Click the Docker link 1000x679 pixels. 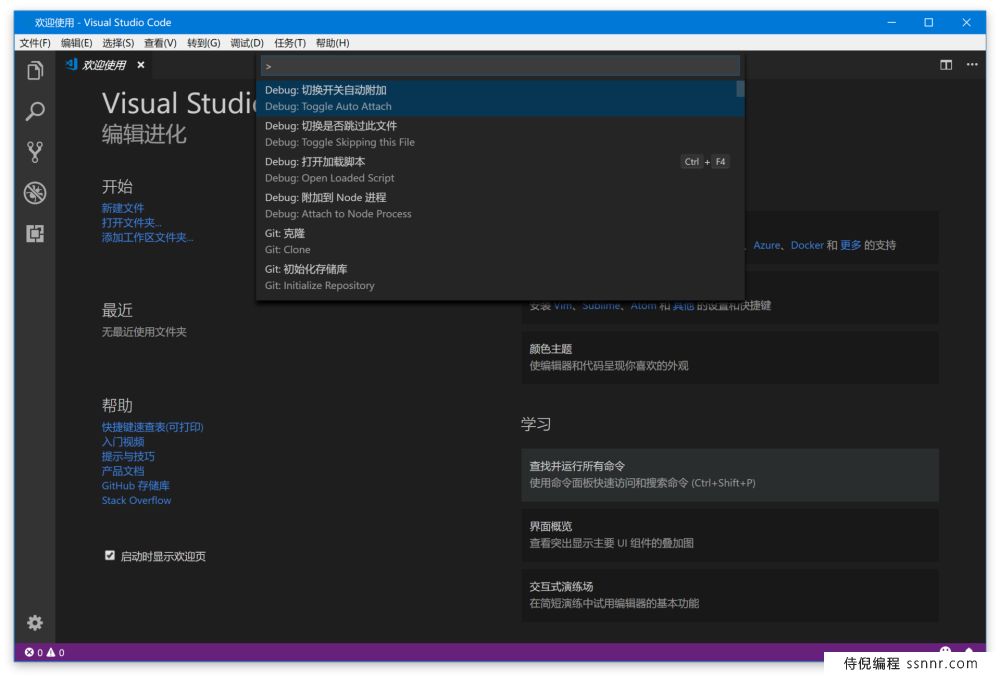[807, 245]
